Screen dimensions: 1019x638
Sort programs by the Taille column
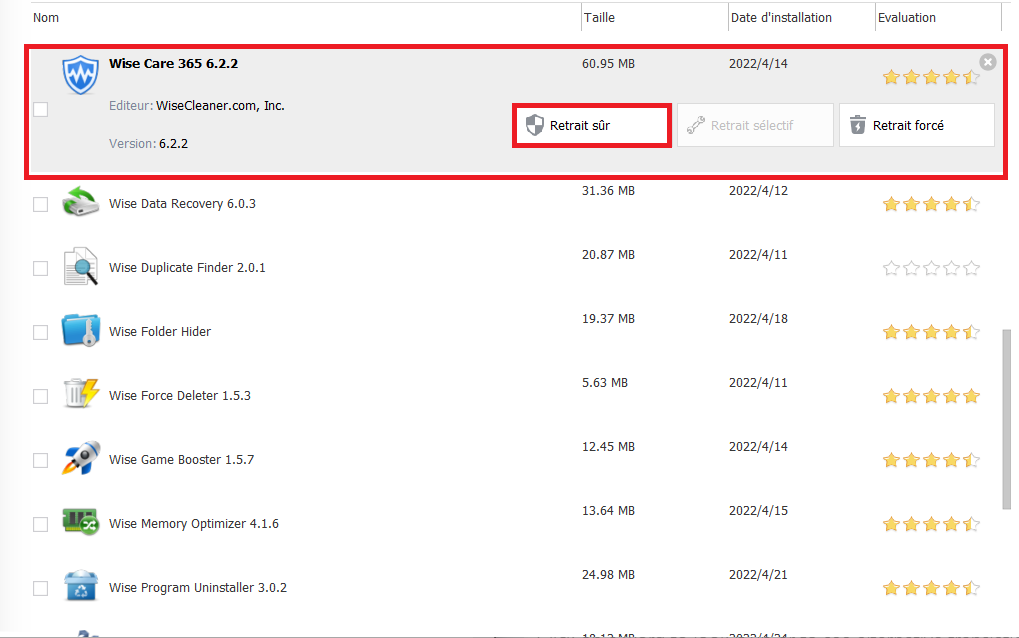tap(599, 18)
